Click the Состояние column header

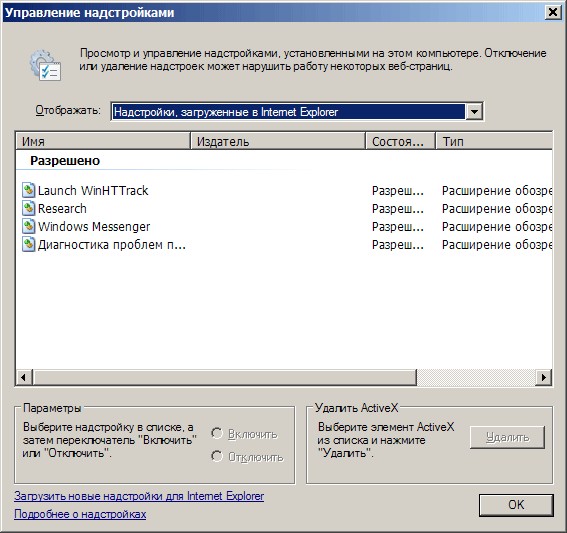(x=400, y=141)
